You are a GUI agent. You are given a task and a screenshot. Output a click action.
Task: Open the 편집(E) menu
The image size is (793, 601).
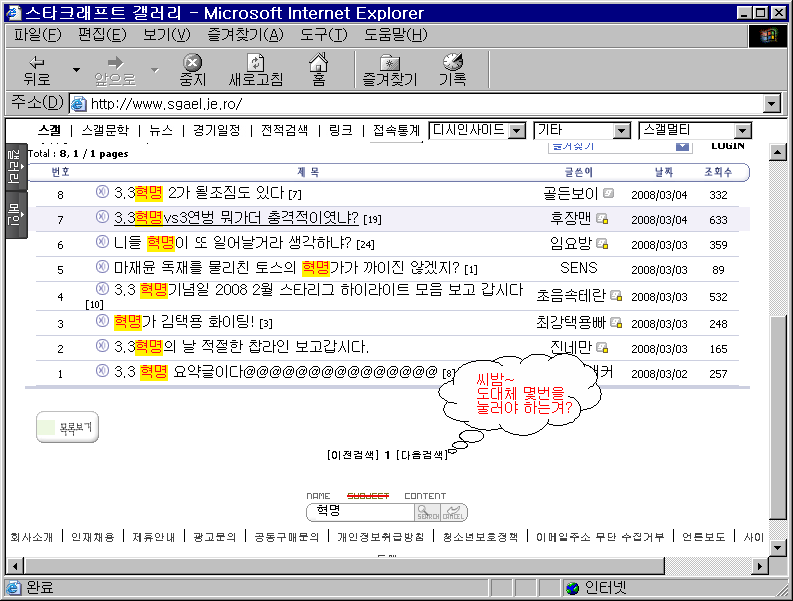pos(102,35)
